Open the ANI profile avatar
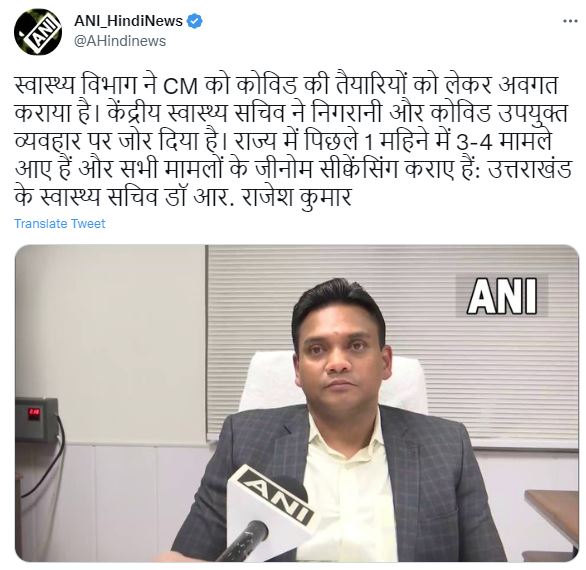The image size is (586, 570). coord(38,32)
